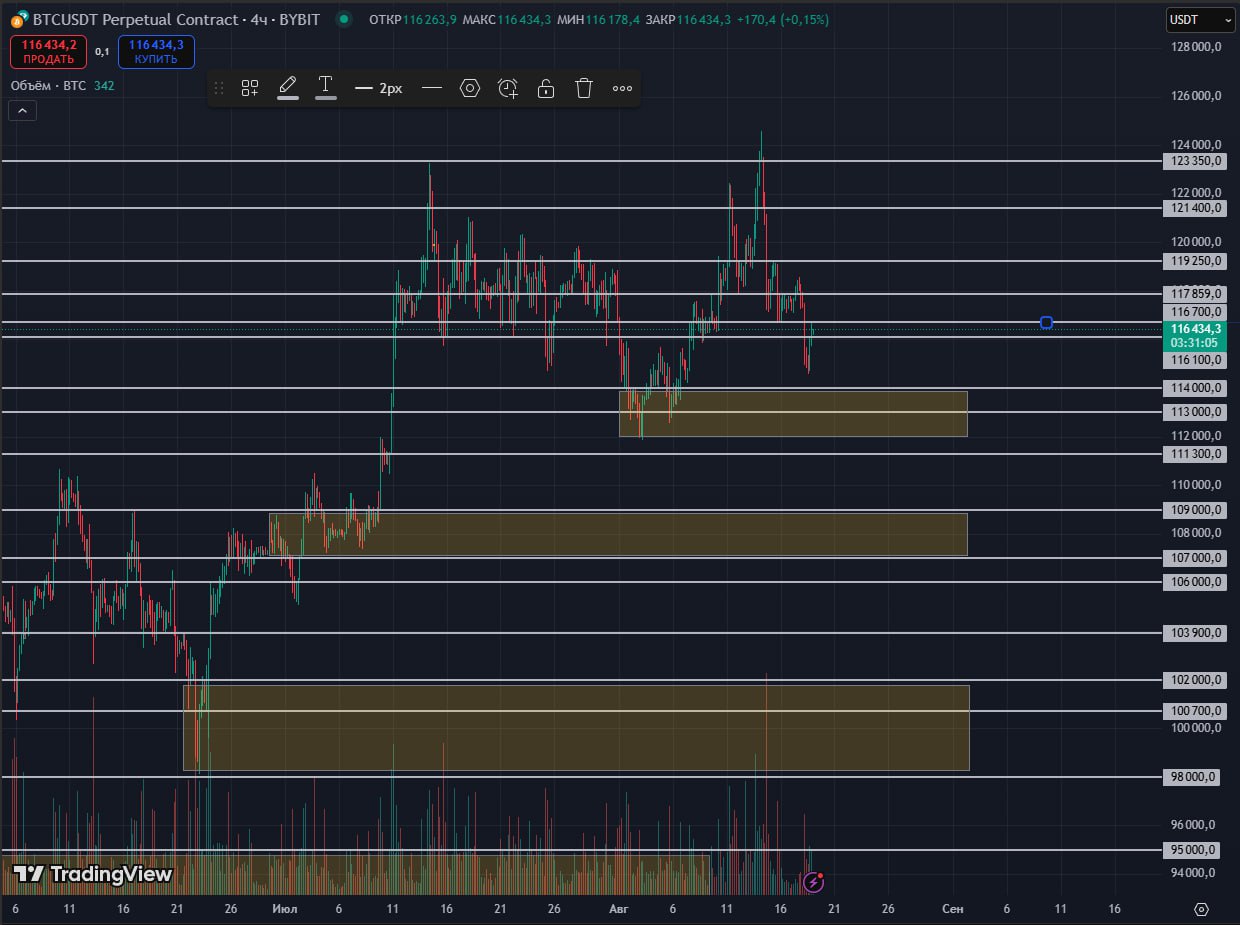The image size is (1240, 925).
Task: Collapse the indicator legend chevron
Action: point(22,111)
